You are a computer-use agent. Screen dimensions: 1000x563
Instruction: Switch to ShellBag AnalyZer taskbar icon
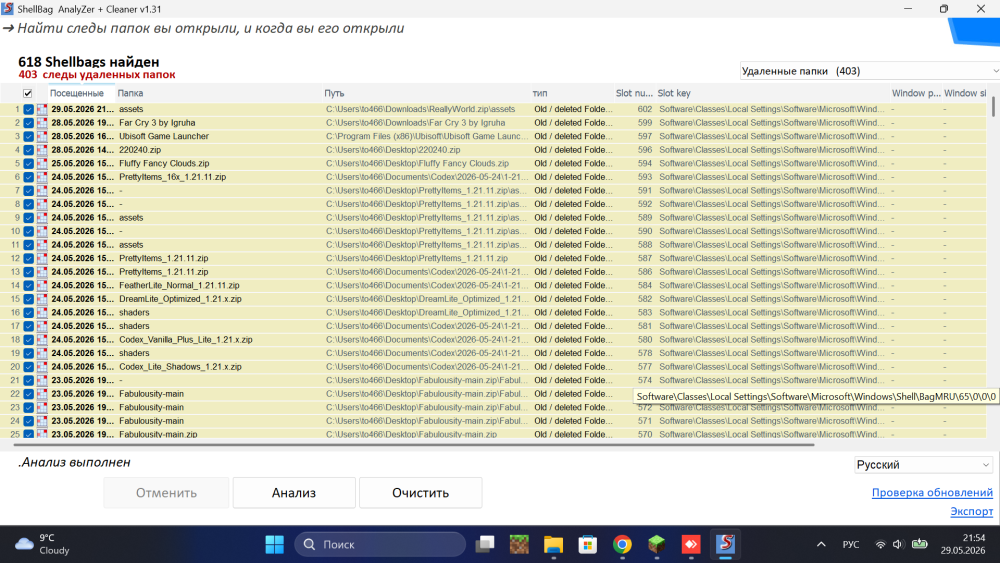pos(726,545)
